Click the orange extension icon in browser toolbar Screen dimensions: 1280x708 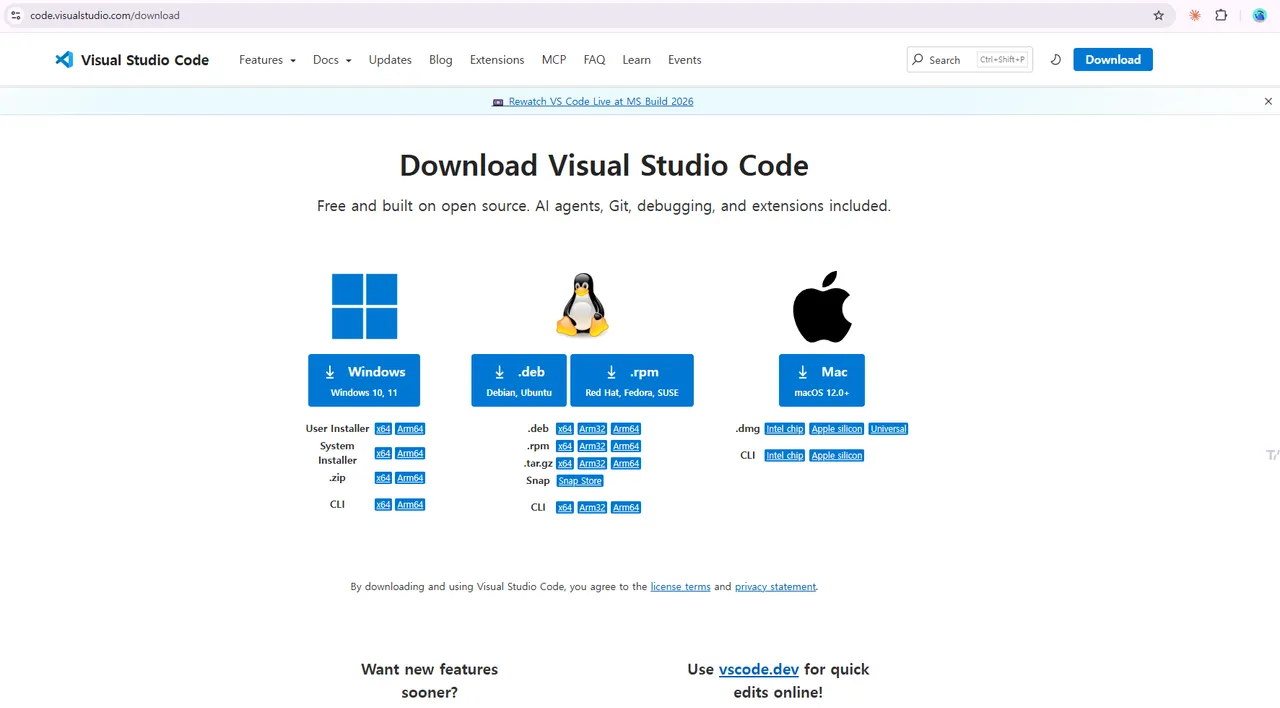1194,15
